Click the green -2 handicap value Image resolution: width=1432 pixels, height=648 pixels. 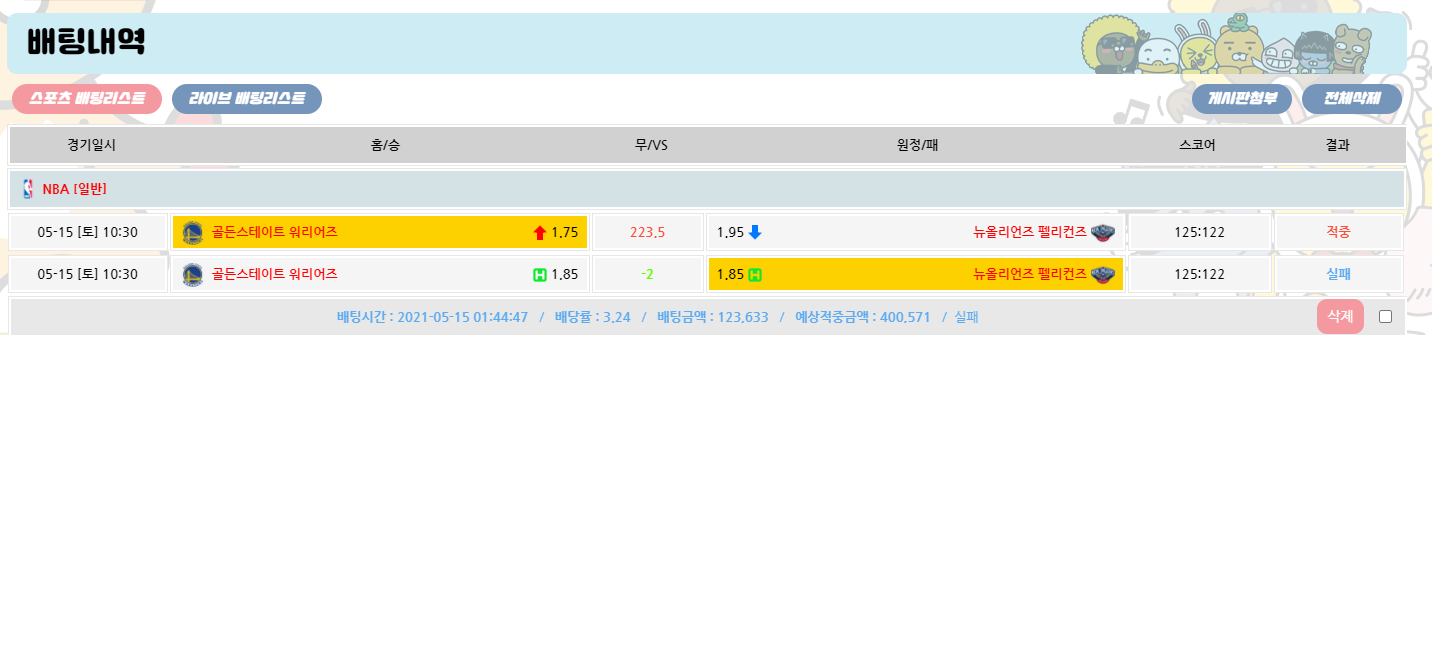(647, 274)
